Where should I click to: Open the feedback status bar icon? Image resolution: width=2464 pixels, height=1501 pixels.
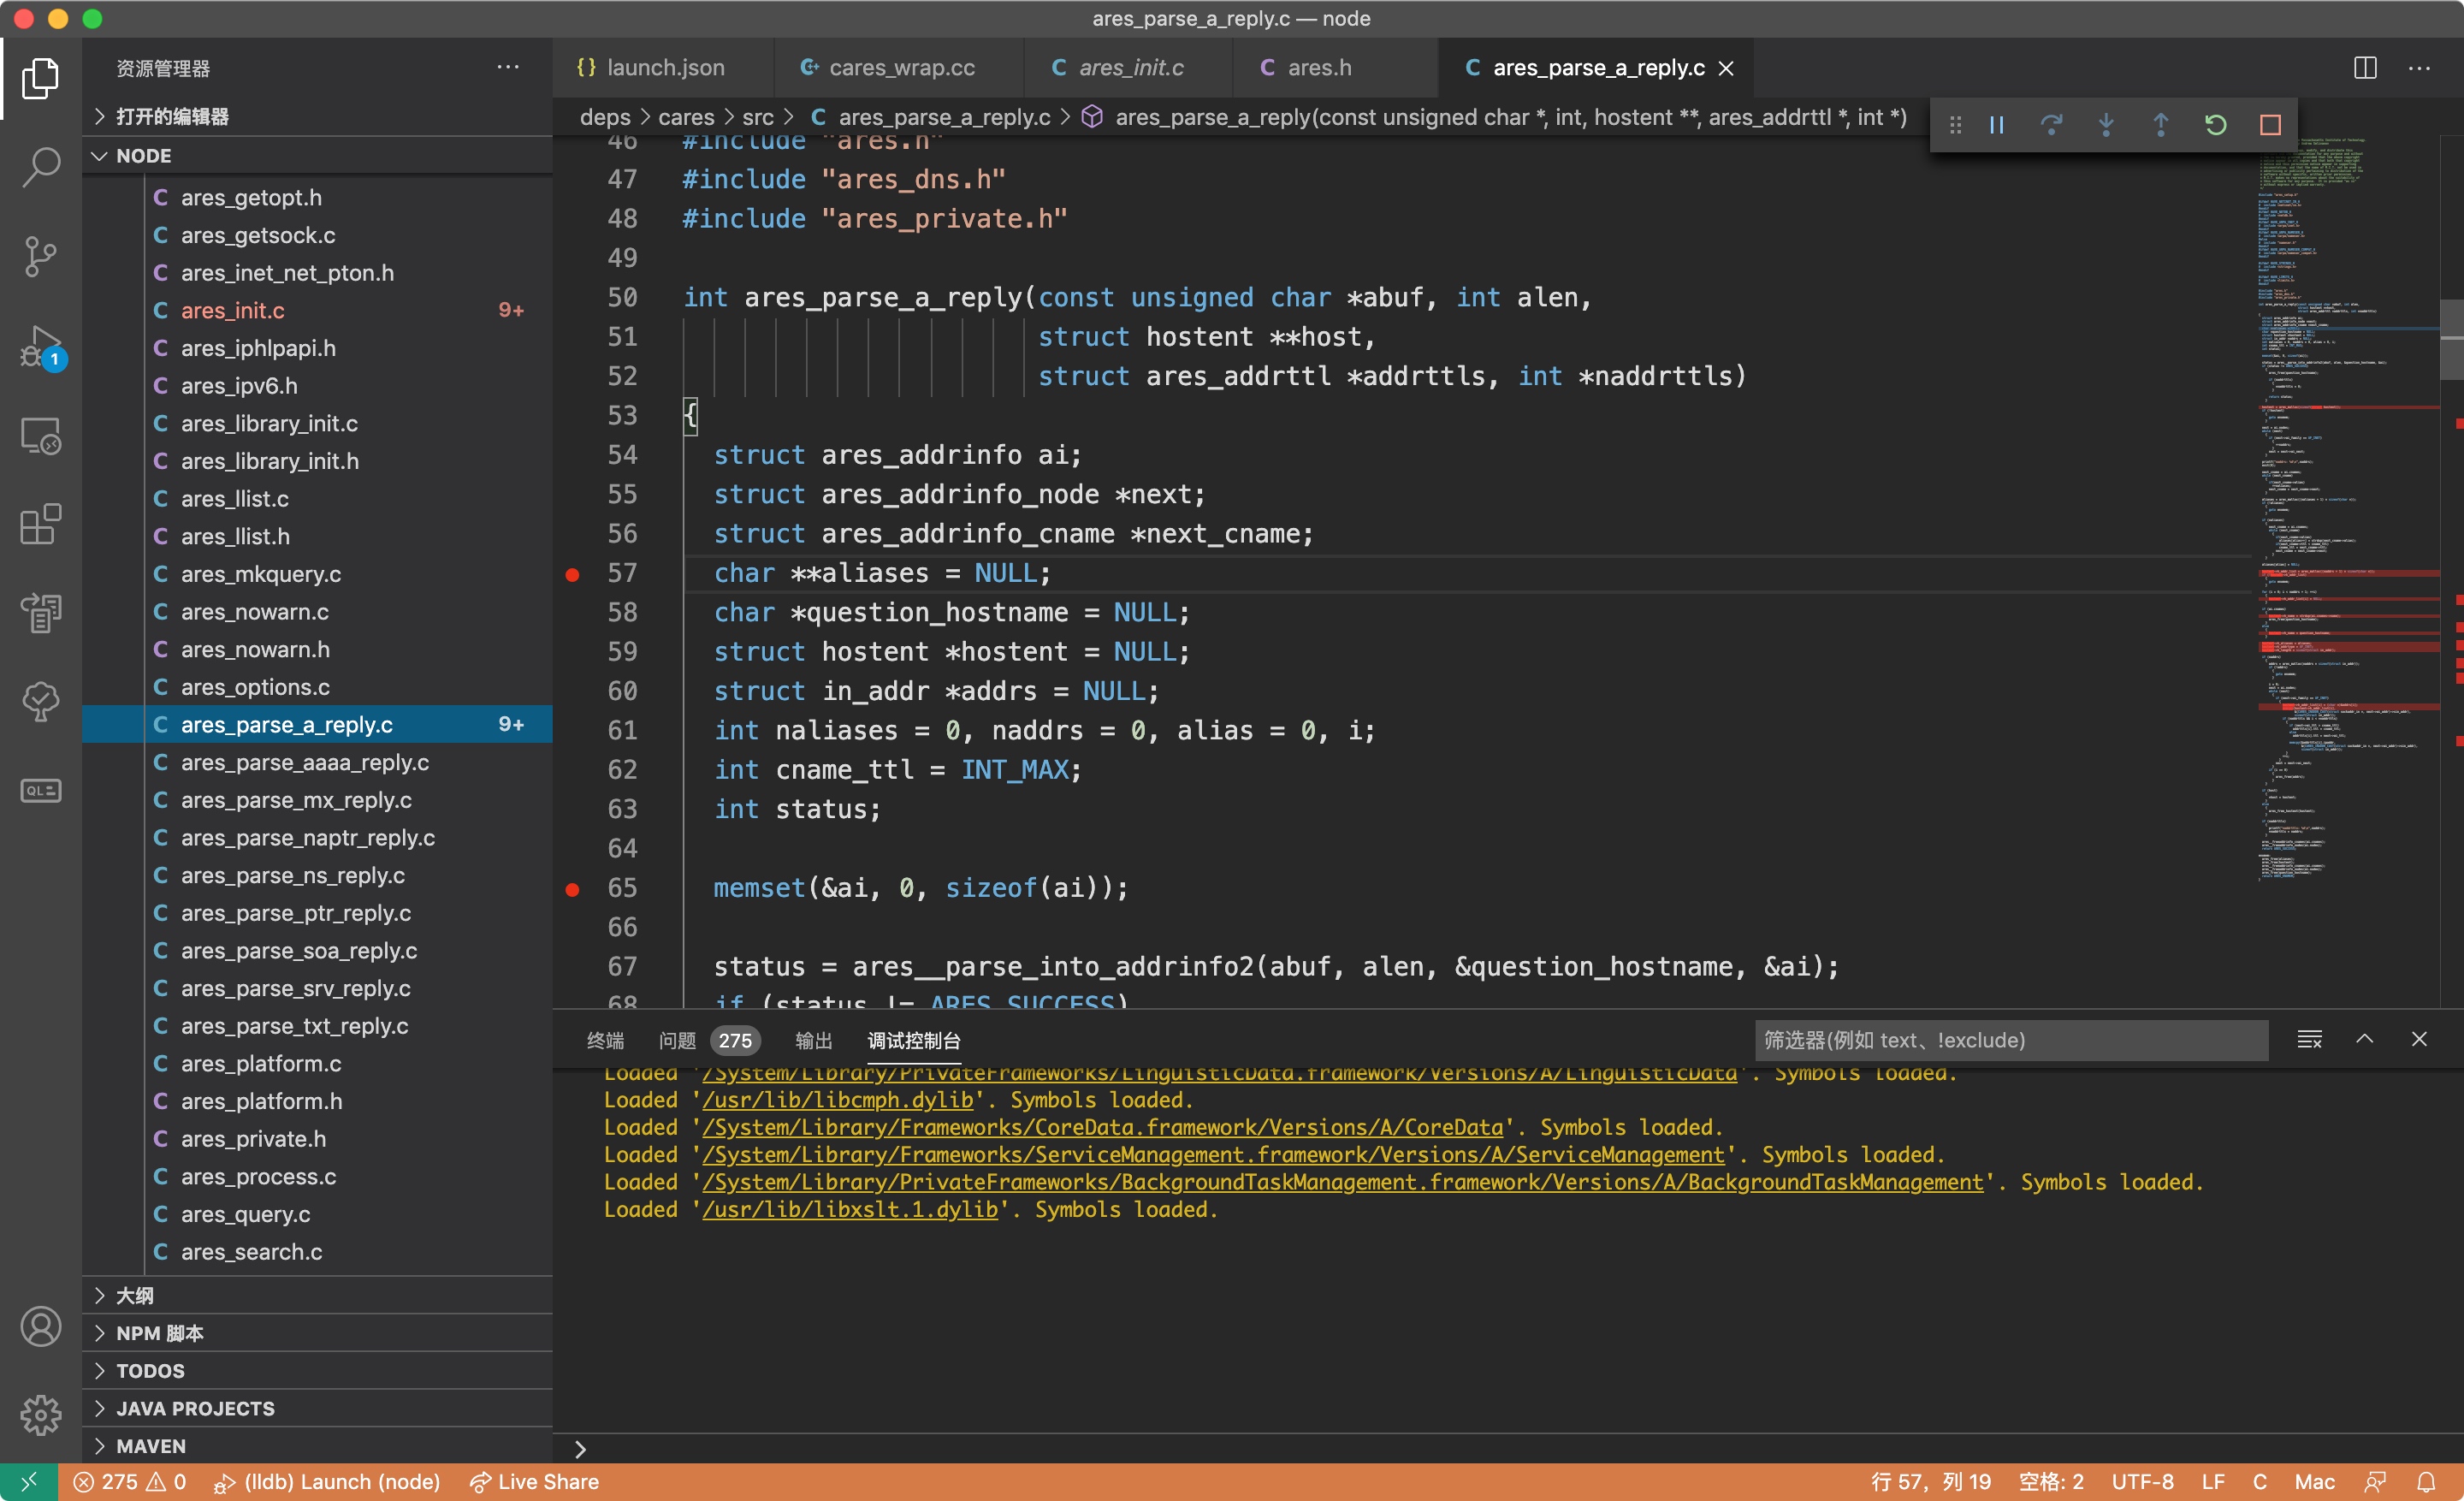tap(2374, 1481)
